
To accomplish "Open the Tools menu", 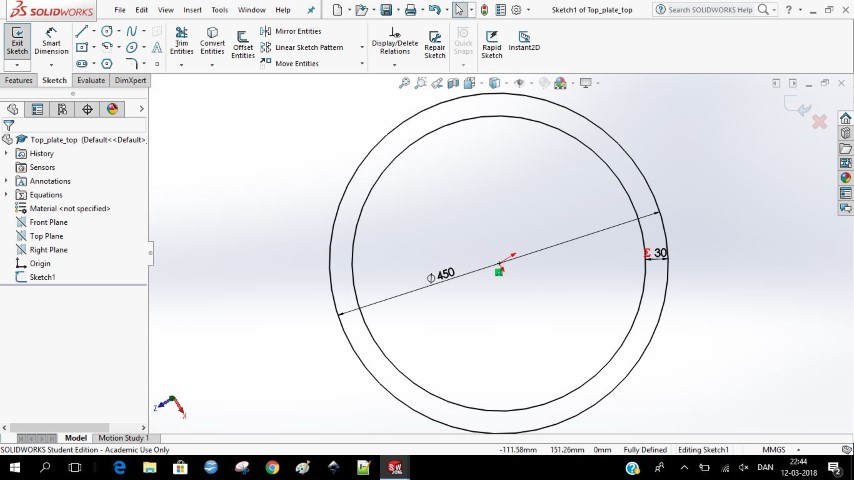I will pyautogui.click(x=219, y=10).
